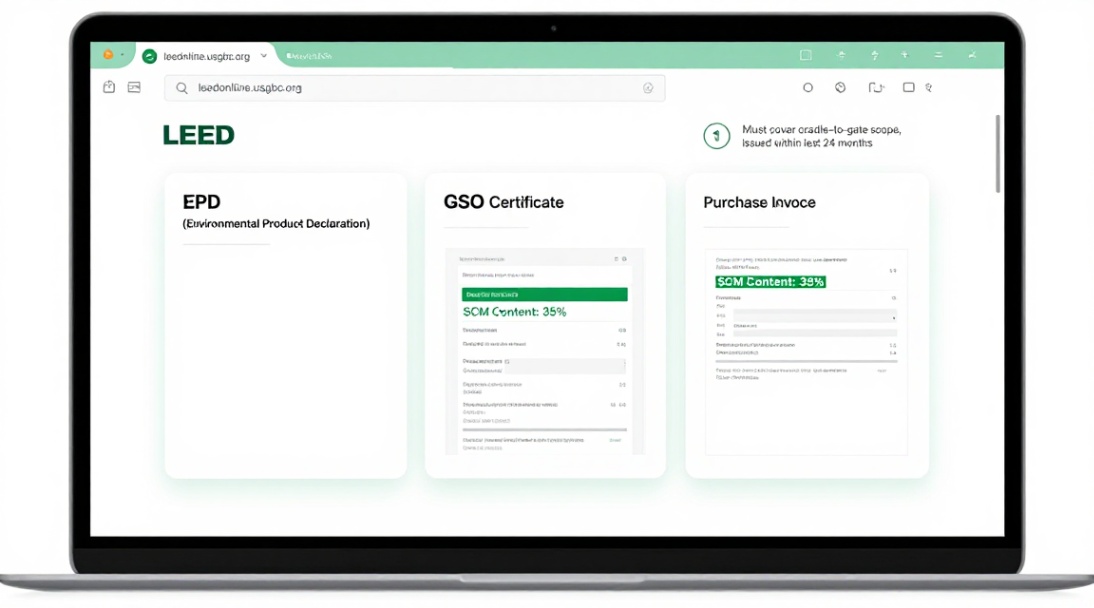Viewport: 1094px width, 608px height.
Task: Click the highlighted 'SCM Content: 35%' on the invoice
Action: 770,281
